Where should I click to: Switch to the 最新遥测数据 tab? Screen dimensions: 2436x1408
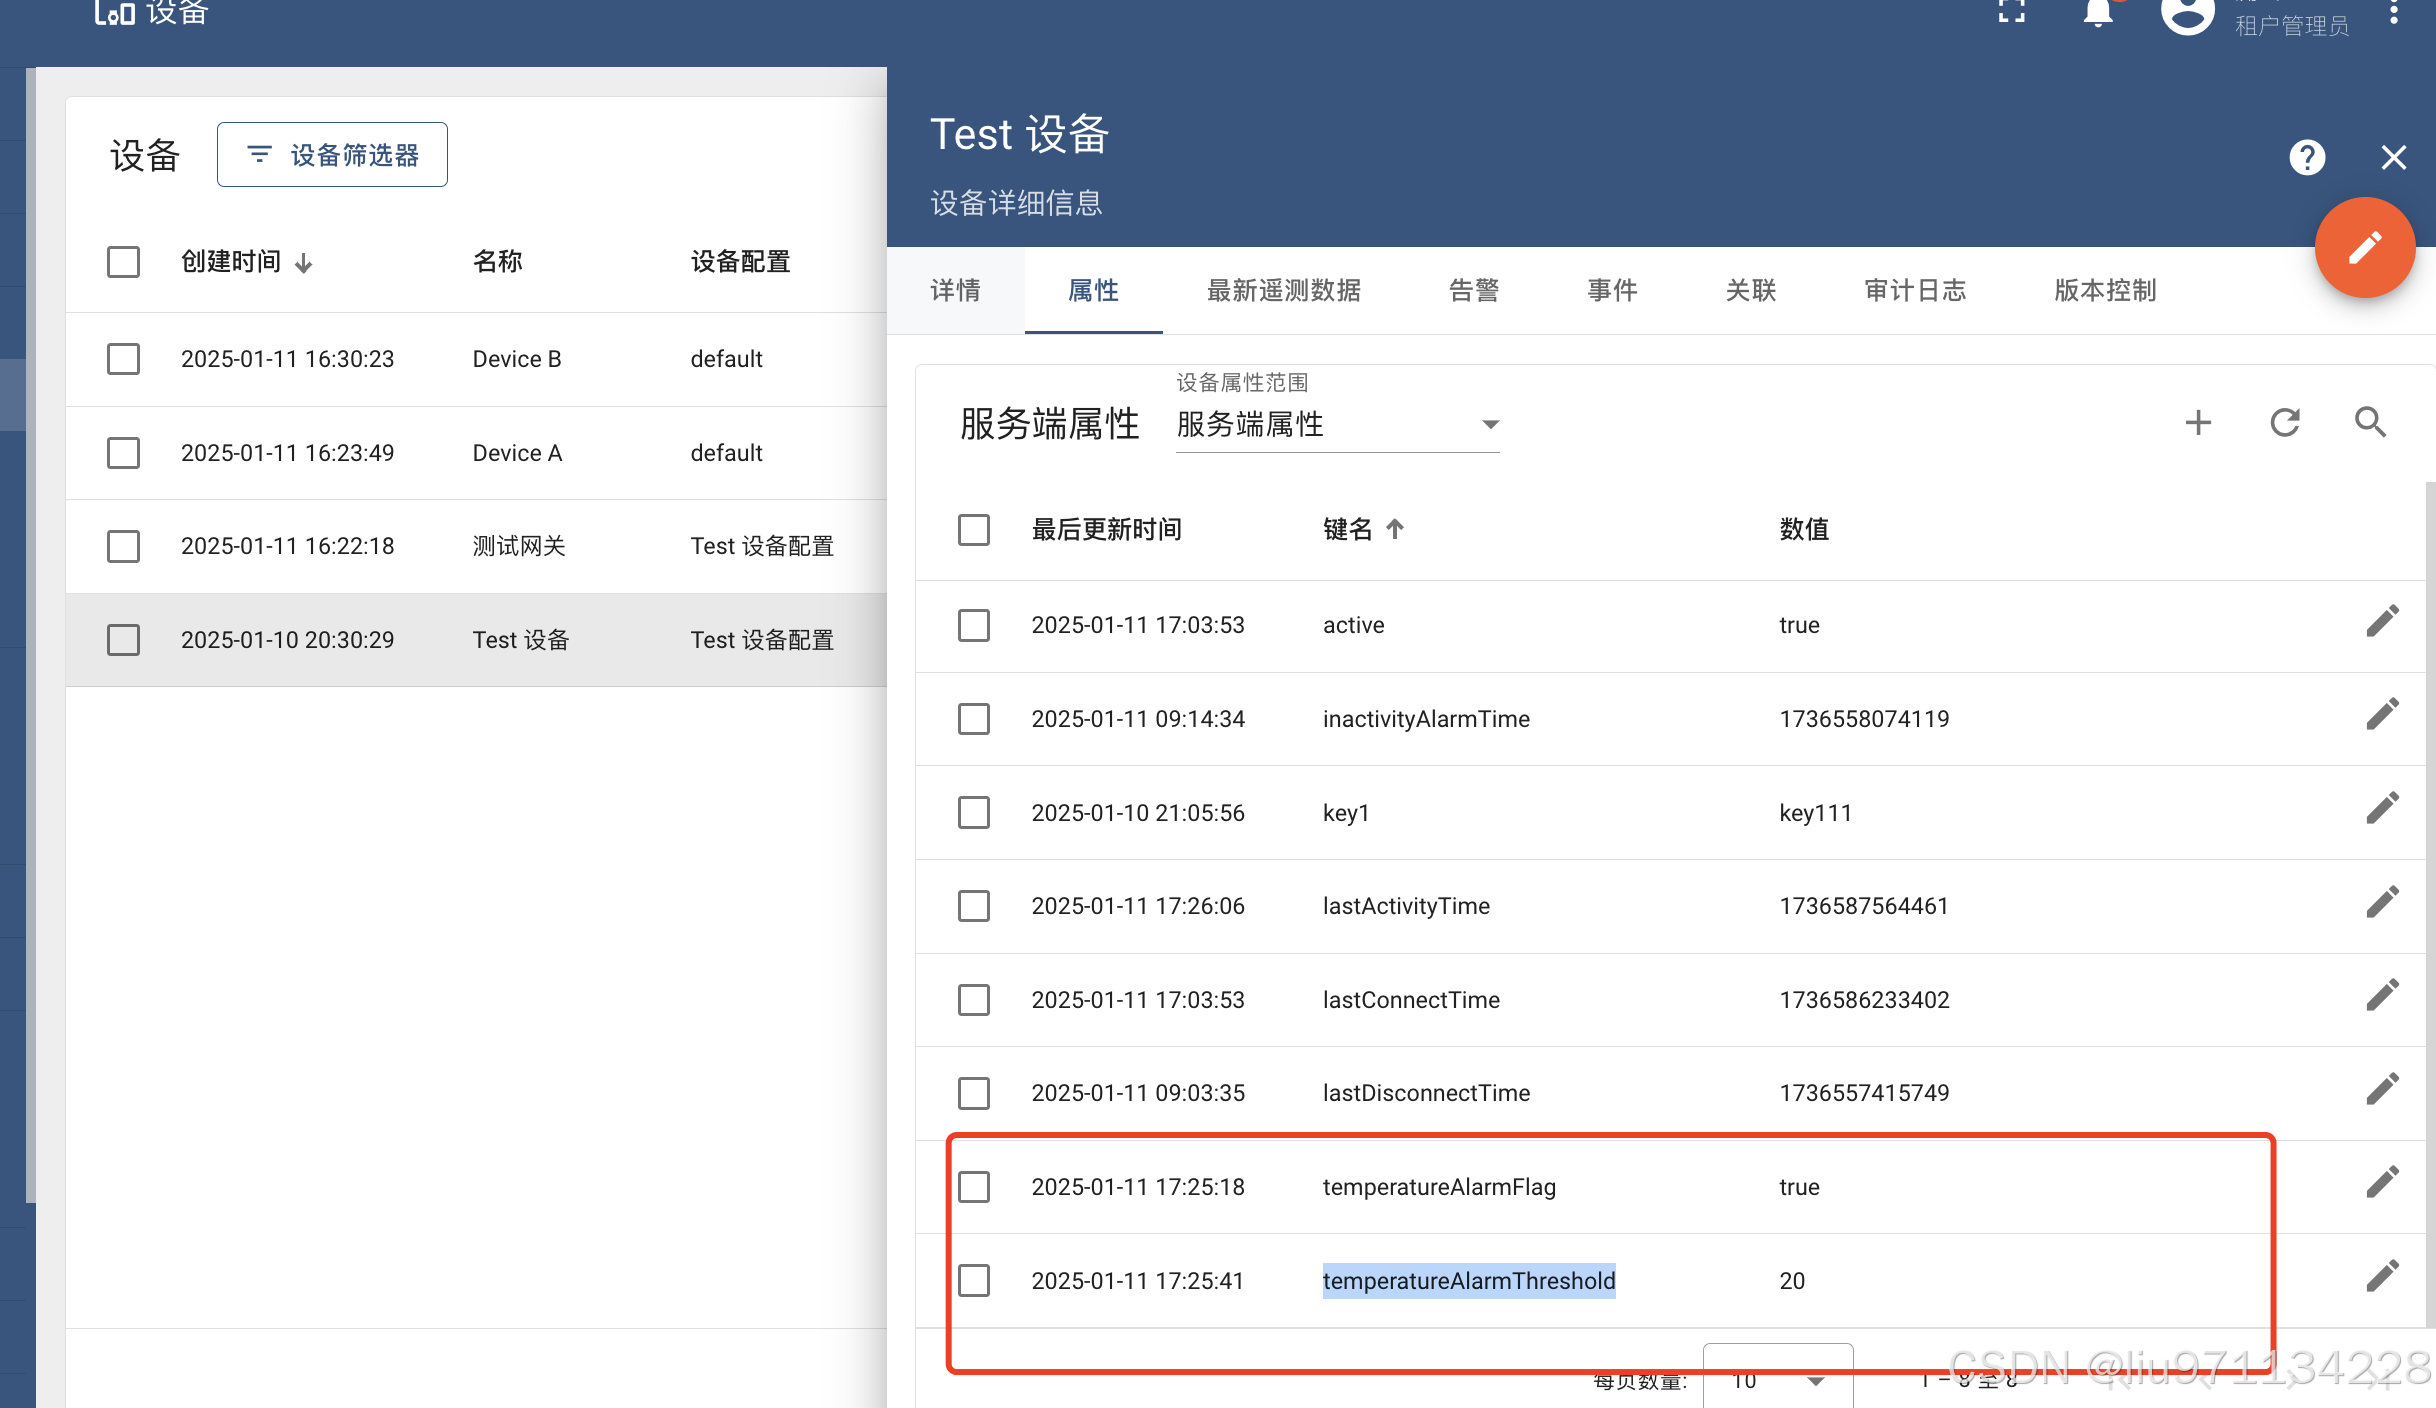point(1283,291)
